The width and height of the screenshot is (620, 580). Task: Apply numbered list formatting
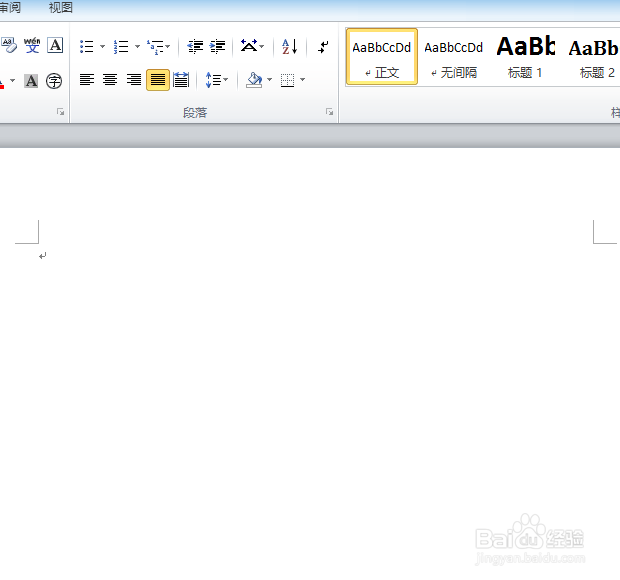pyautogui.click(x=121, y=46)
